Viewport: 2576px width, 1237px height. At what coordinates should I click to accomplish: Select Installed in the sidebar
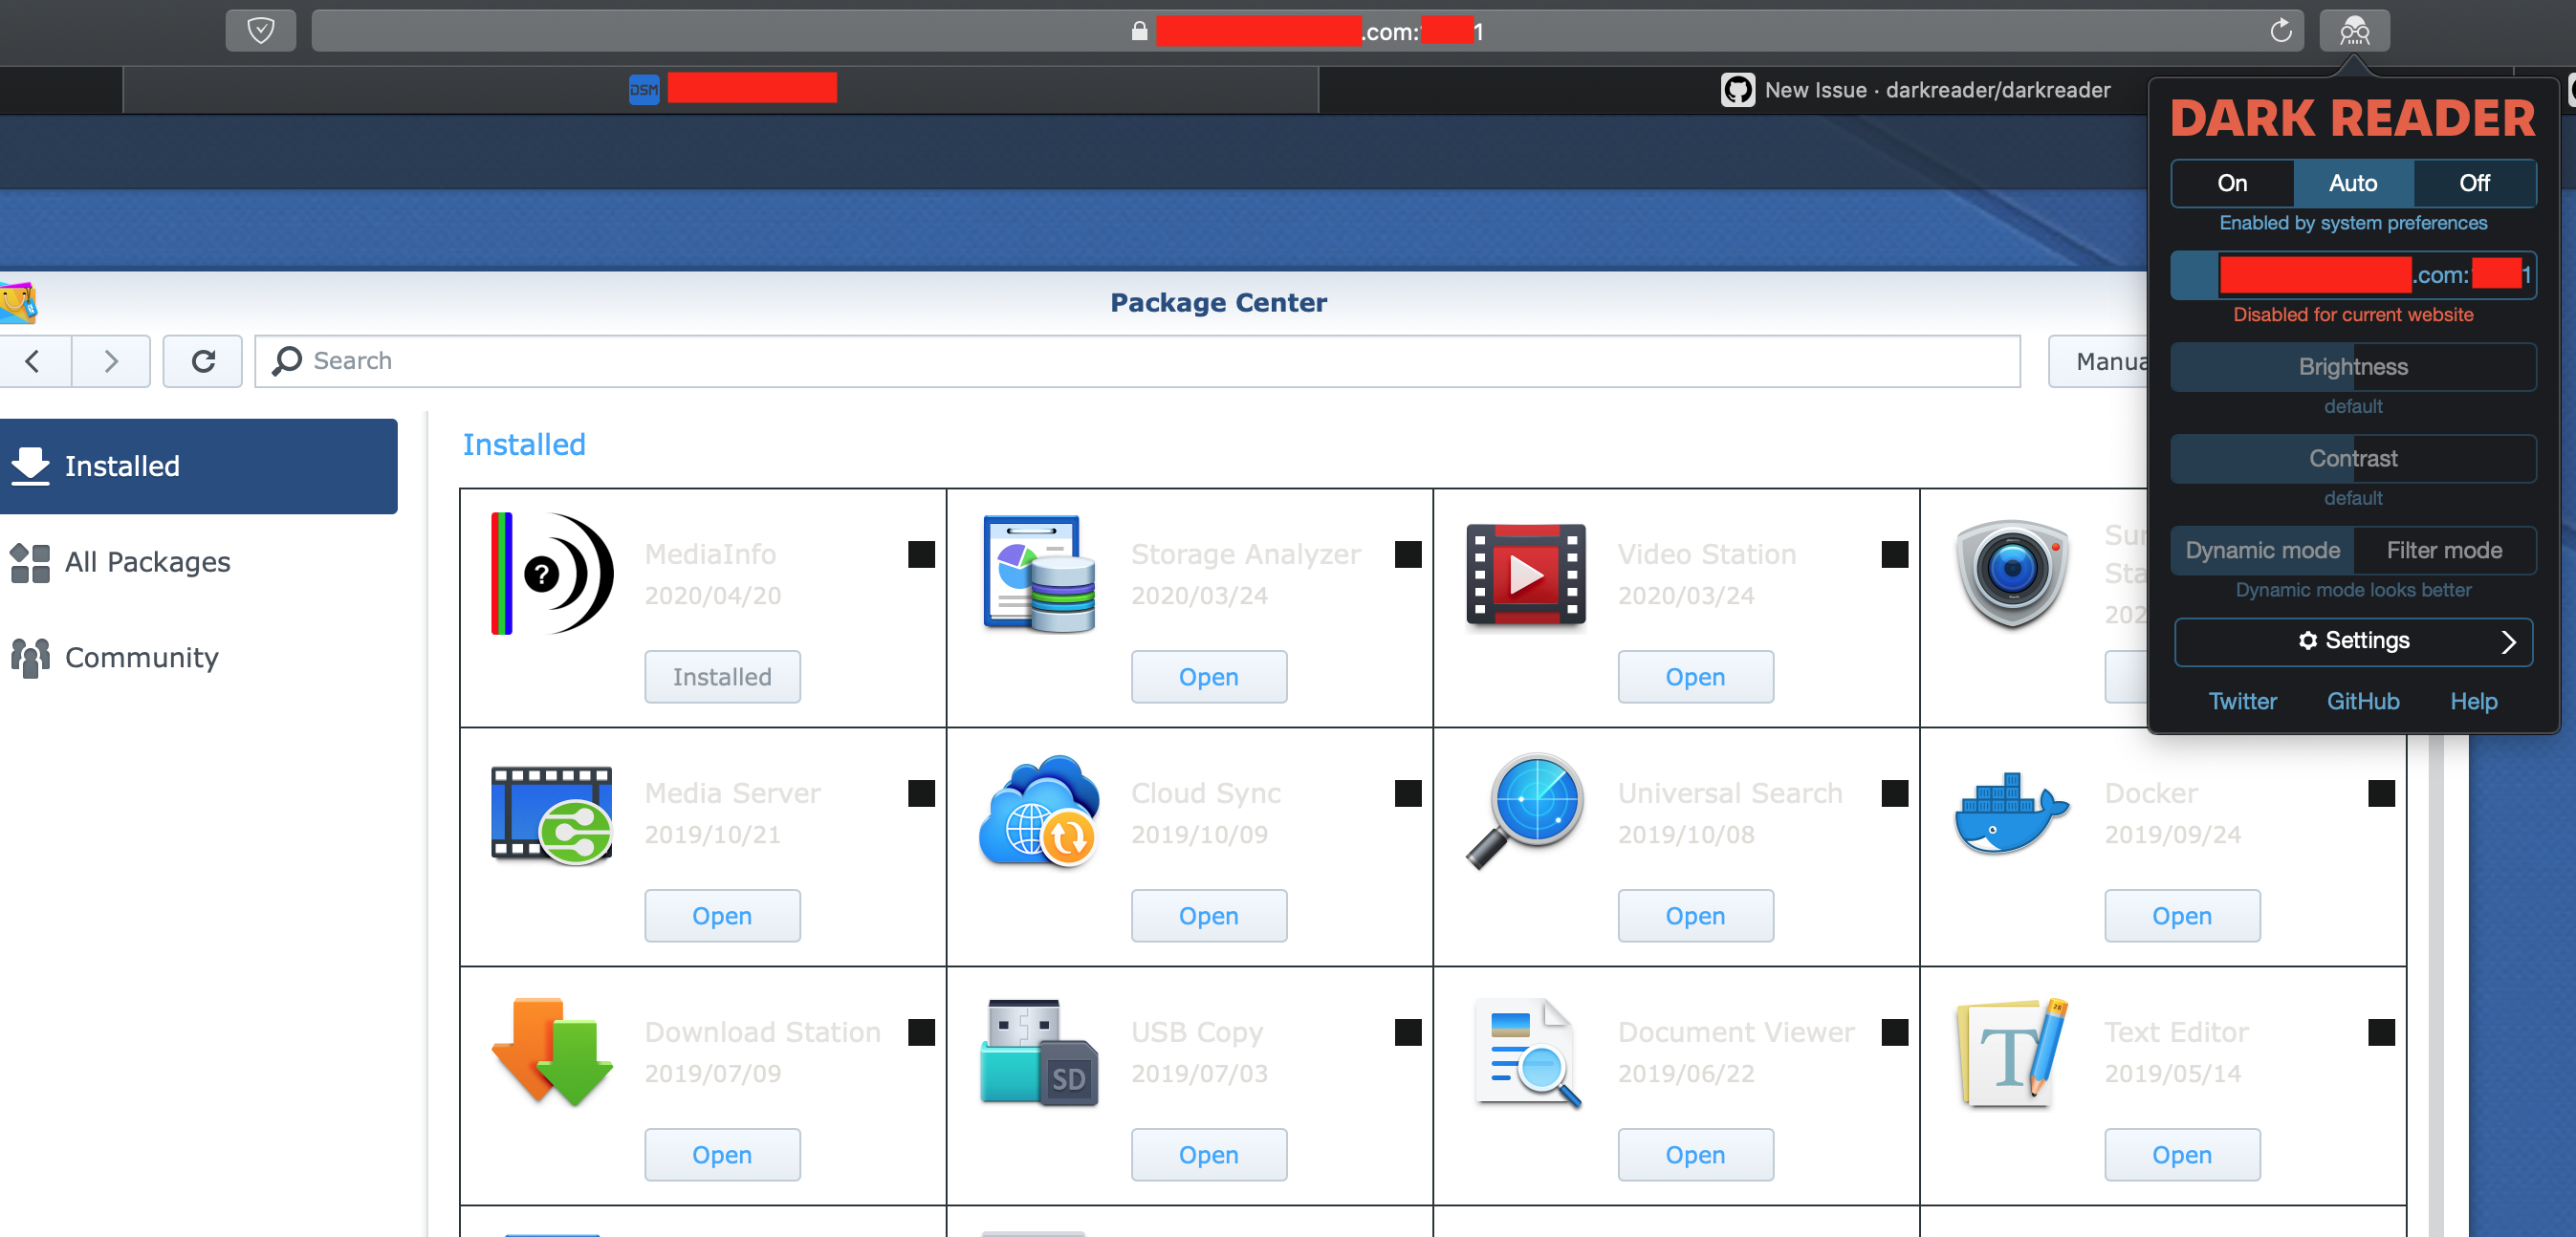click(198, 467)
